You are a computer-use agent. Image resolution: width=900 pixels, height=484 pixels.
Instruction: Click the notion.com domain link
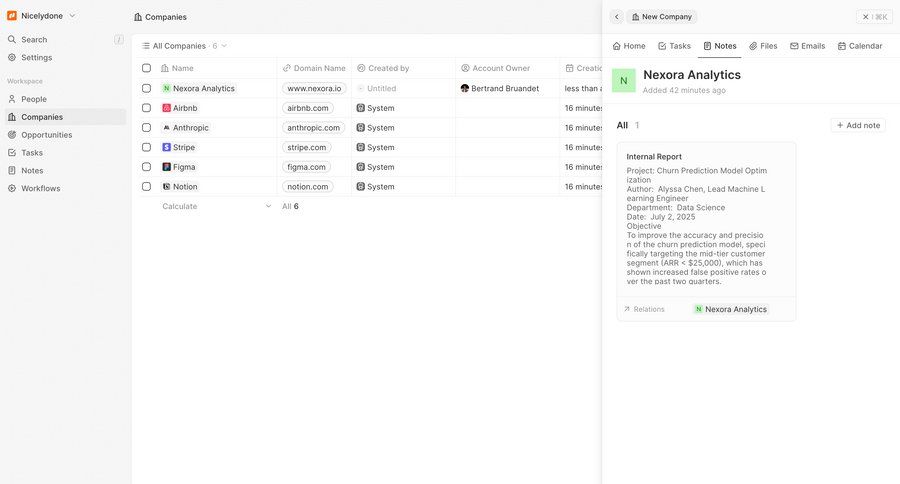point(308,187)
